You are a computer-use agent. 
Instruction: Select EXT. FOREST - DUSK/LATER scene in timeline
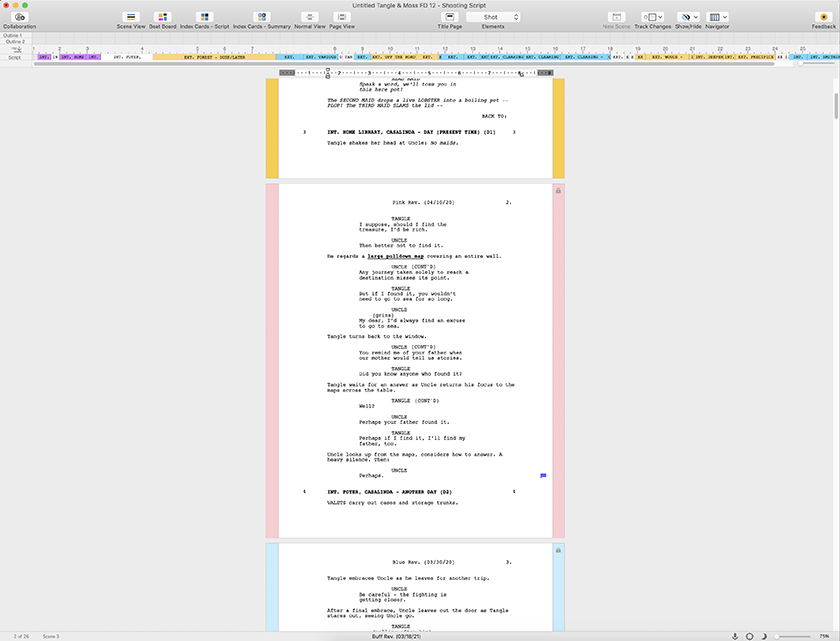tap(213, 58)
